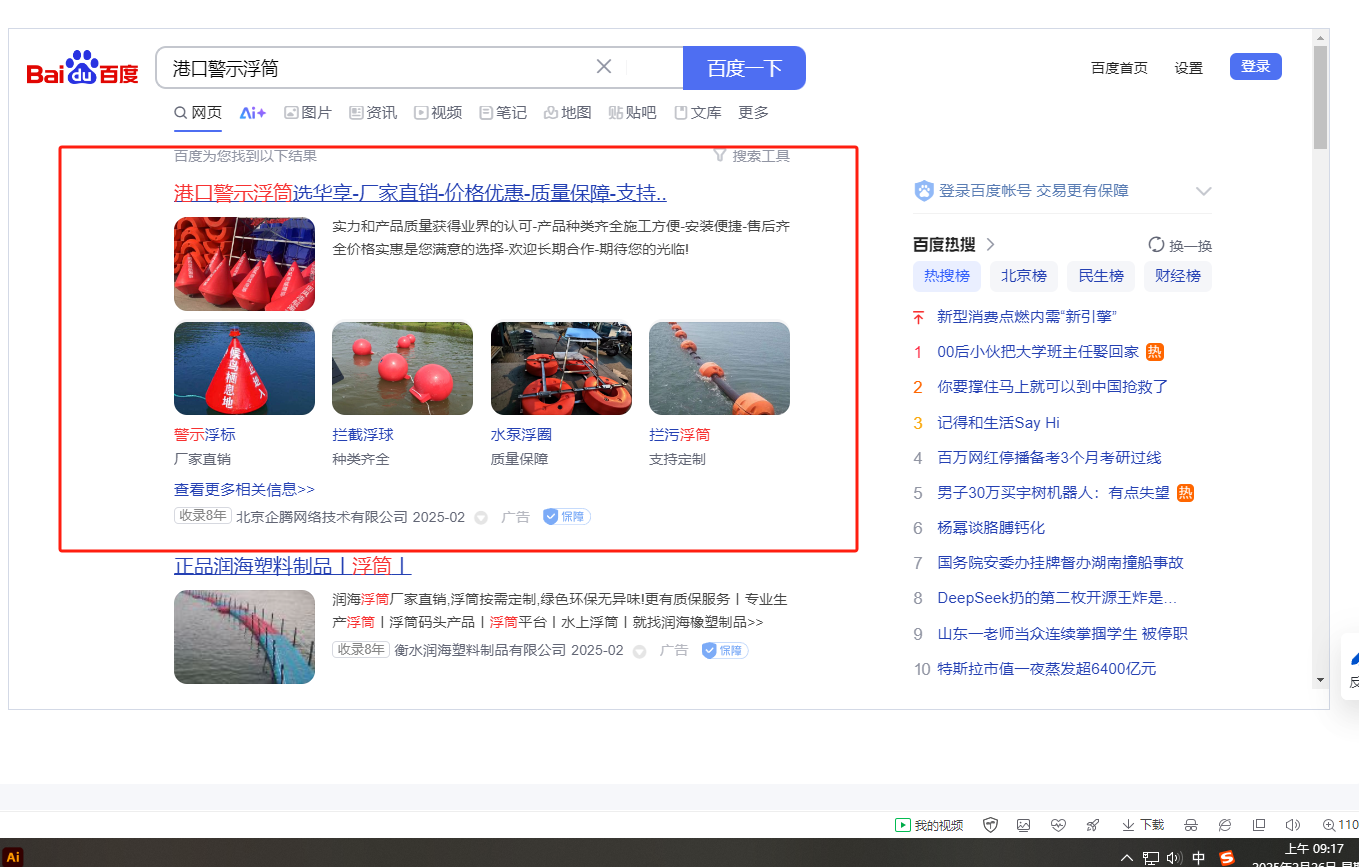This screenshot has width=1359, height=867.
Task: Open 我的视频 in the status bar
Action: 929,825
